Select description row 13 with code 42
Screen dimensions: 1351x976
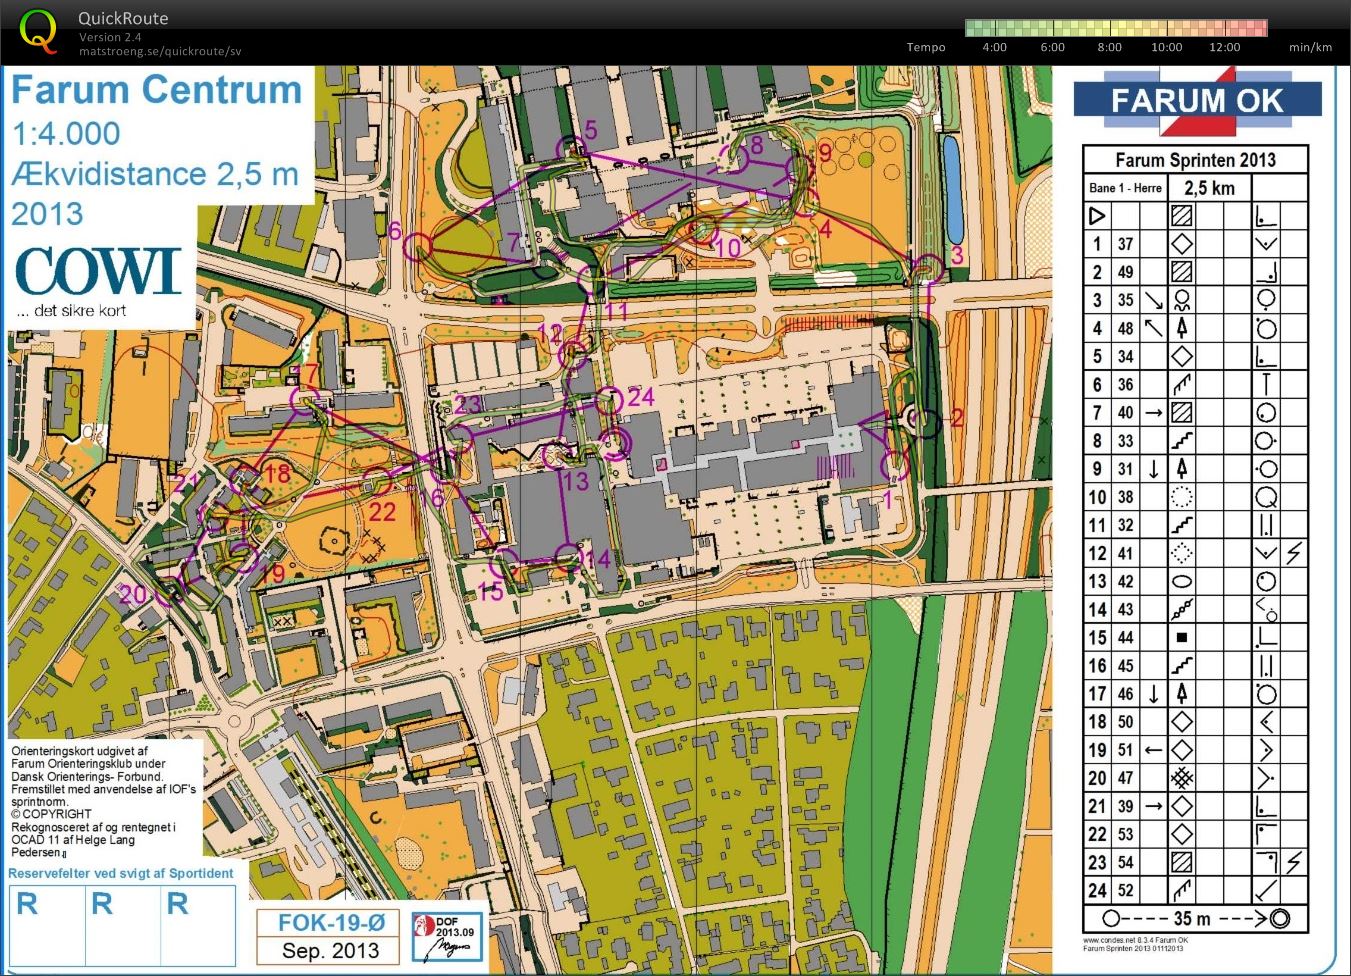tap(1195, 581)
